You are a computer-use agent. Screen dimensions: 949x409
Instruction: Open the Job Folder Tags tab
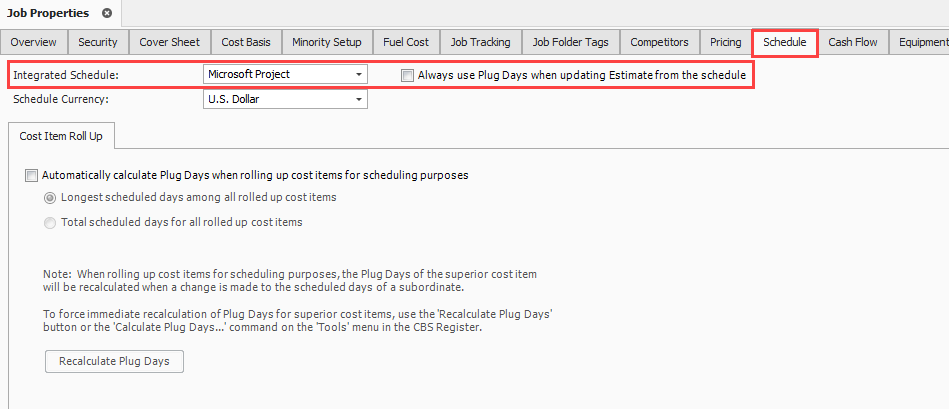point(570,42)
